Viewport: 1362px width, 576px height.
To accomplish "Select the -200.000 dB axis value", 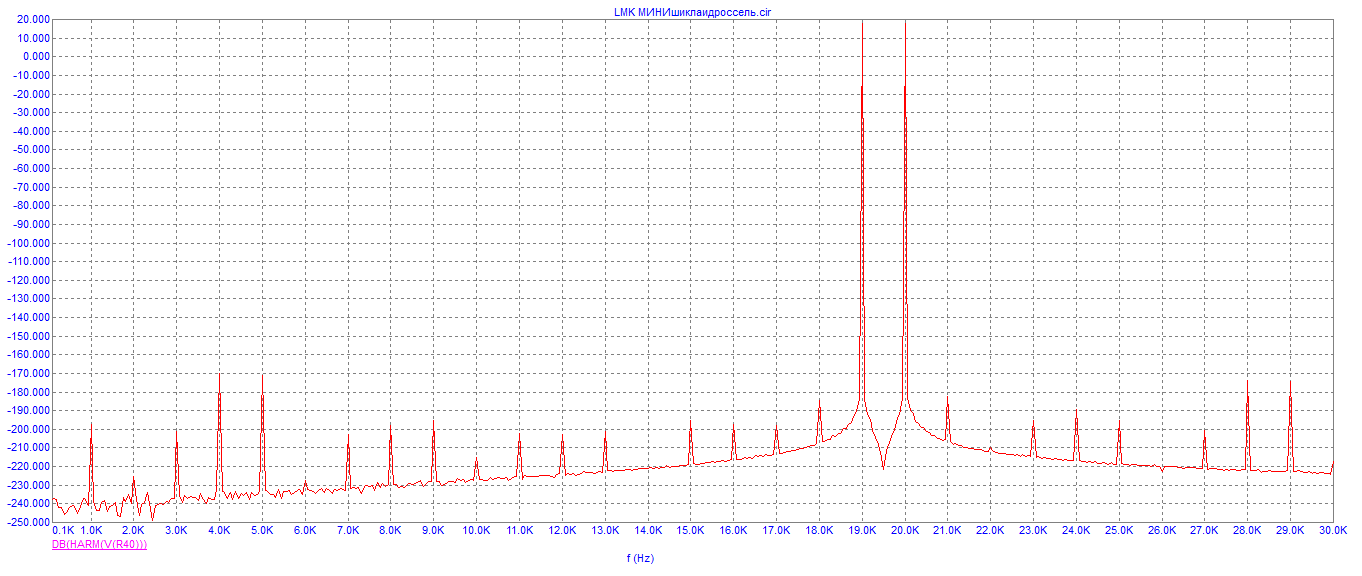I will tap(29, 429).
